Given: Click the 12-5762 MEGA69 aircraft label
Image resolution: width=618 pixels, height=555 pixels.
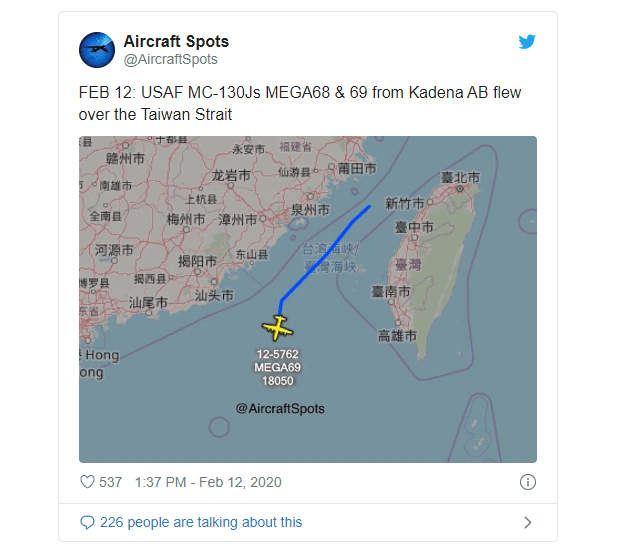Looking at the screenshot, I should [278, 367].
